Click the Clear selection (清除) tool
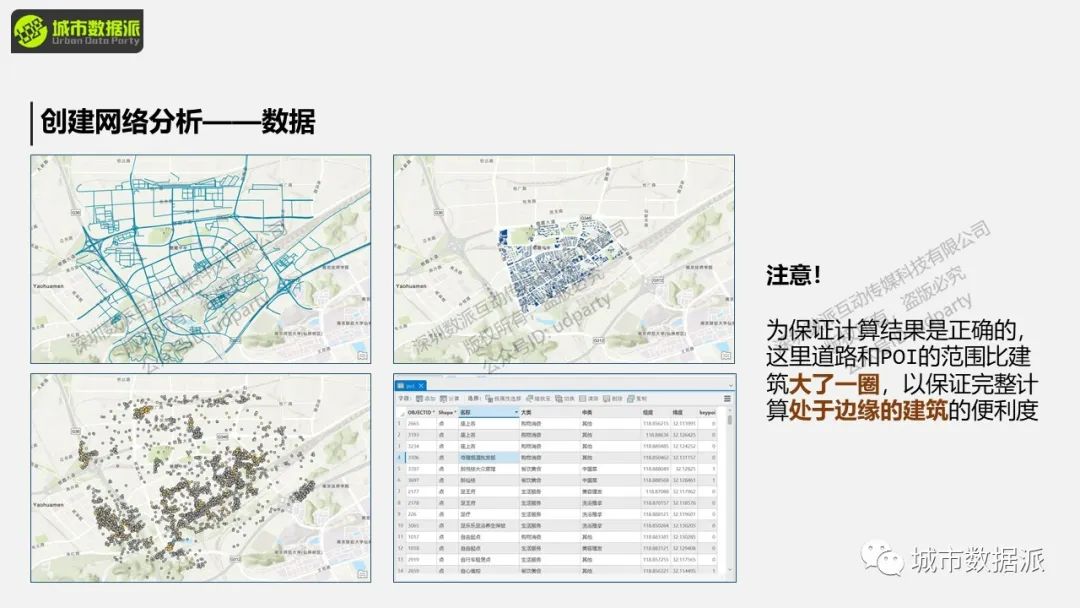This screenshot has width=1080, height=608. pyautogui.click(x=589, y=399)
